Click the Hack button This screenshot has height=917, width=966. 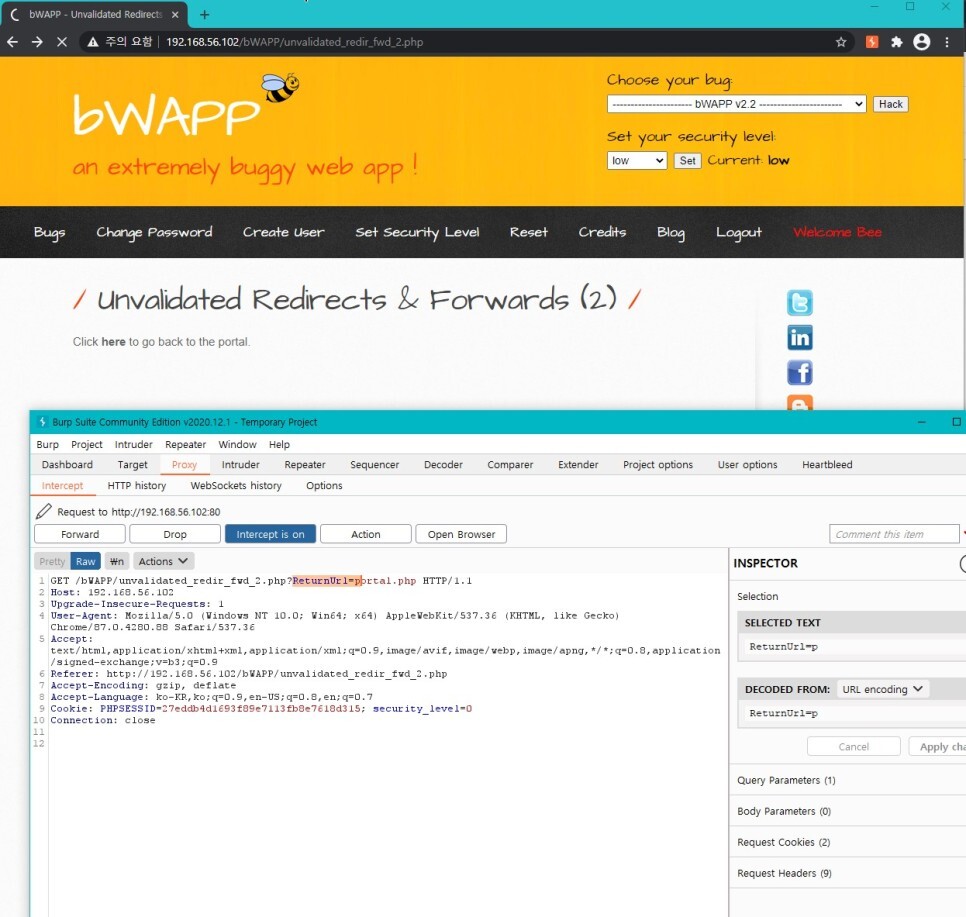(x=891, y=104)
